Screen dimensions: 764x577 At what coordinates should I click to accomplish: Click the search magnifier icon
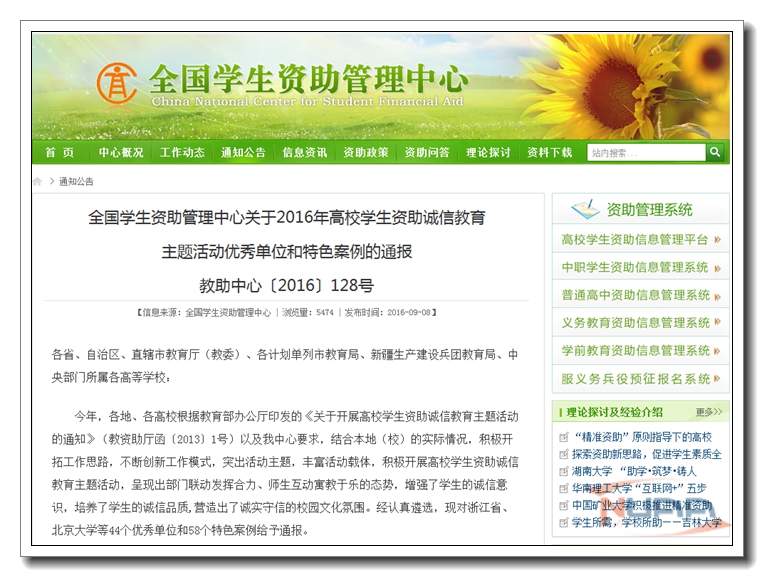715,153
